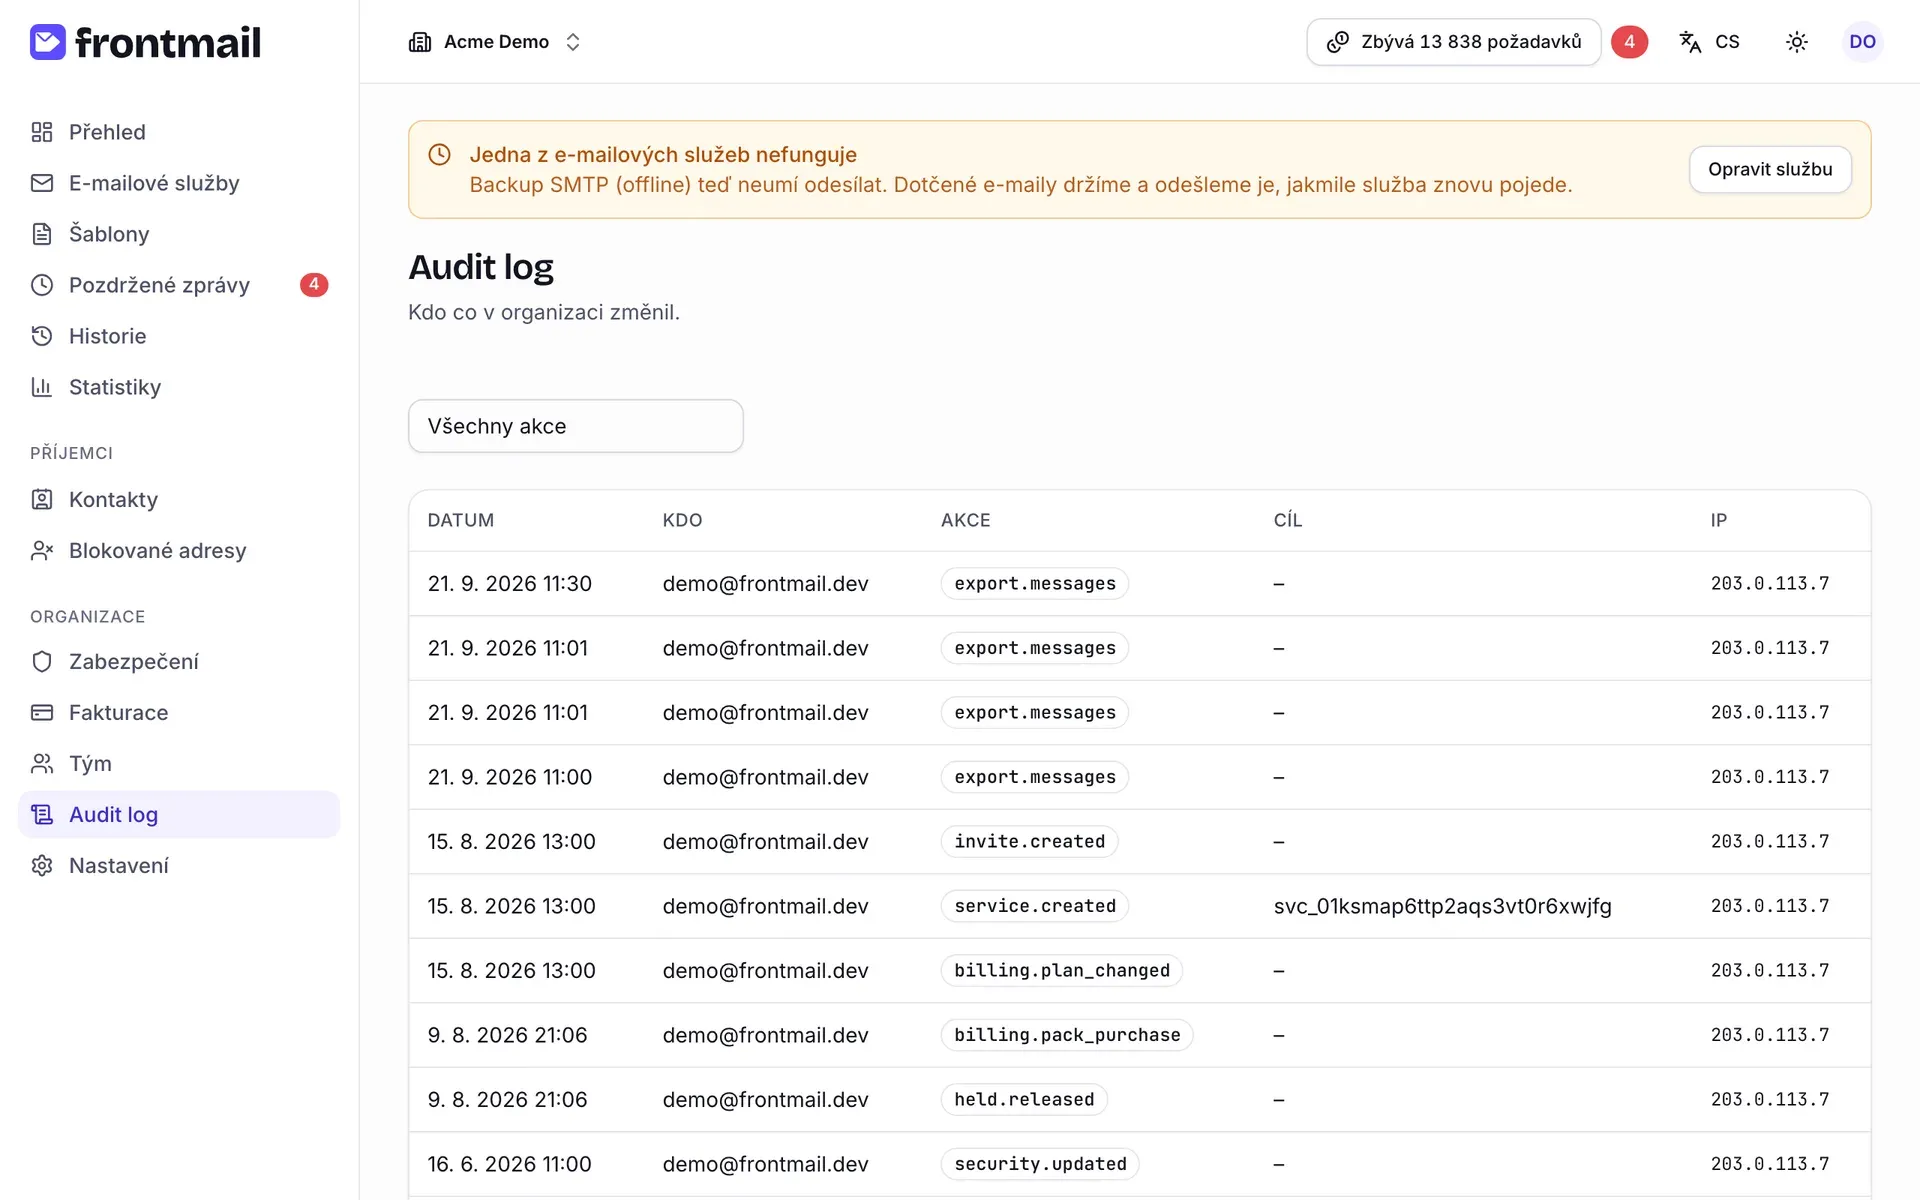This screenshot has width=1920, height=1200.
Task: Go to Přehled in the sidebar
Action: (179, 132)
